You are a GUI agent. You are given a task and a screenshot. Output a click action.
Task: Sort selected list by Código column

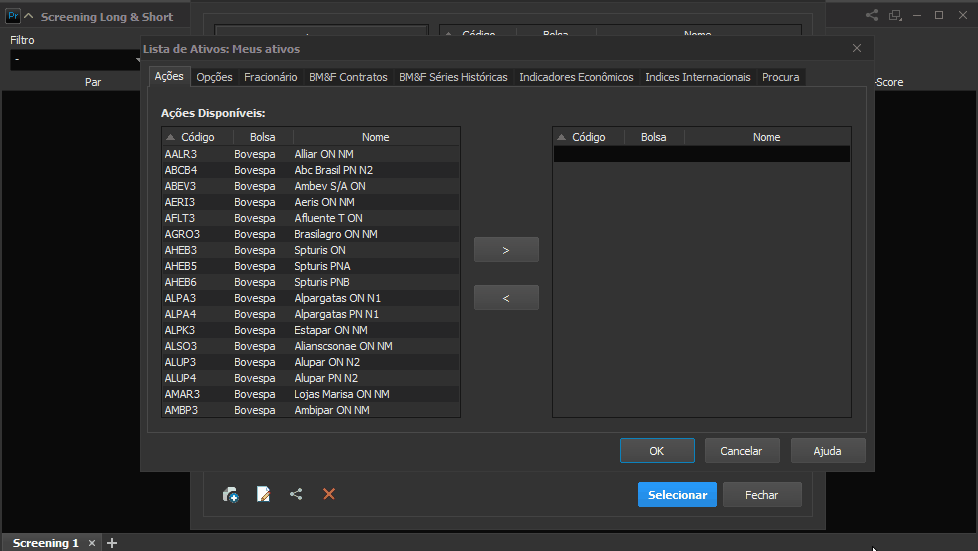pyautogui.click(x=589, y=137)
